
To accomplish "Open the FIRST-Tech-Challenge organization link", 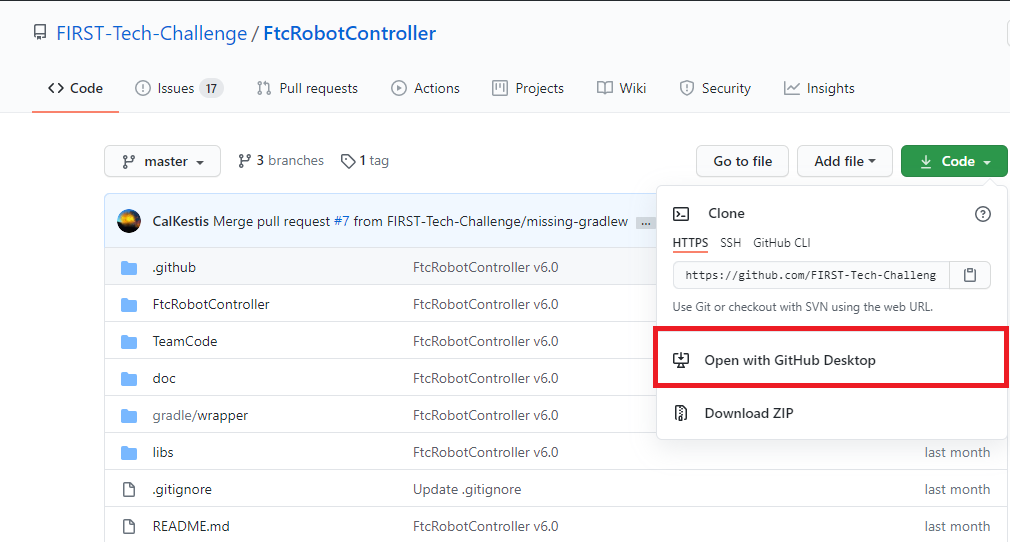I will point(151,33).
